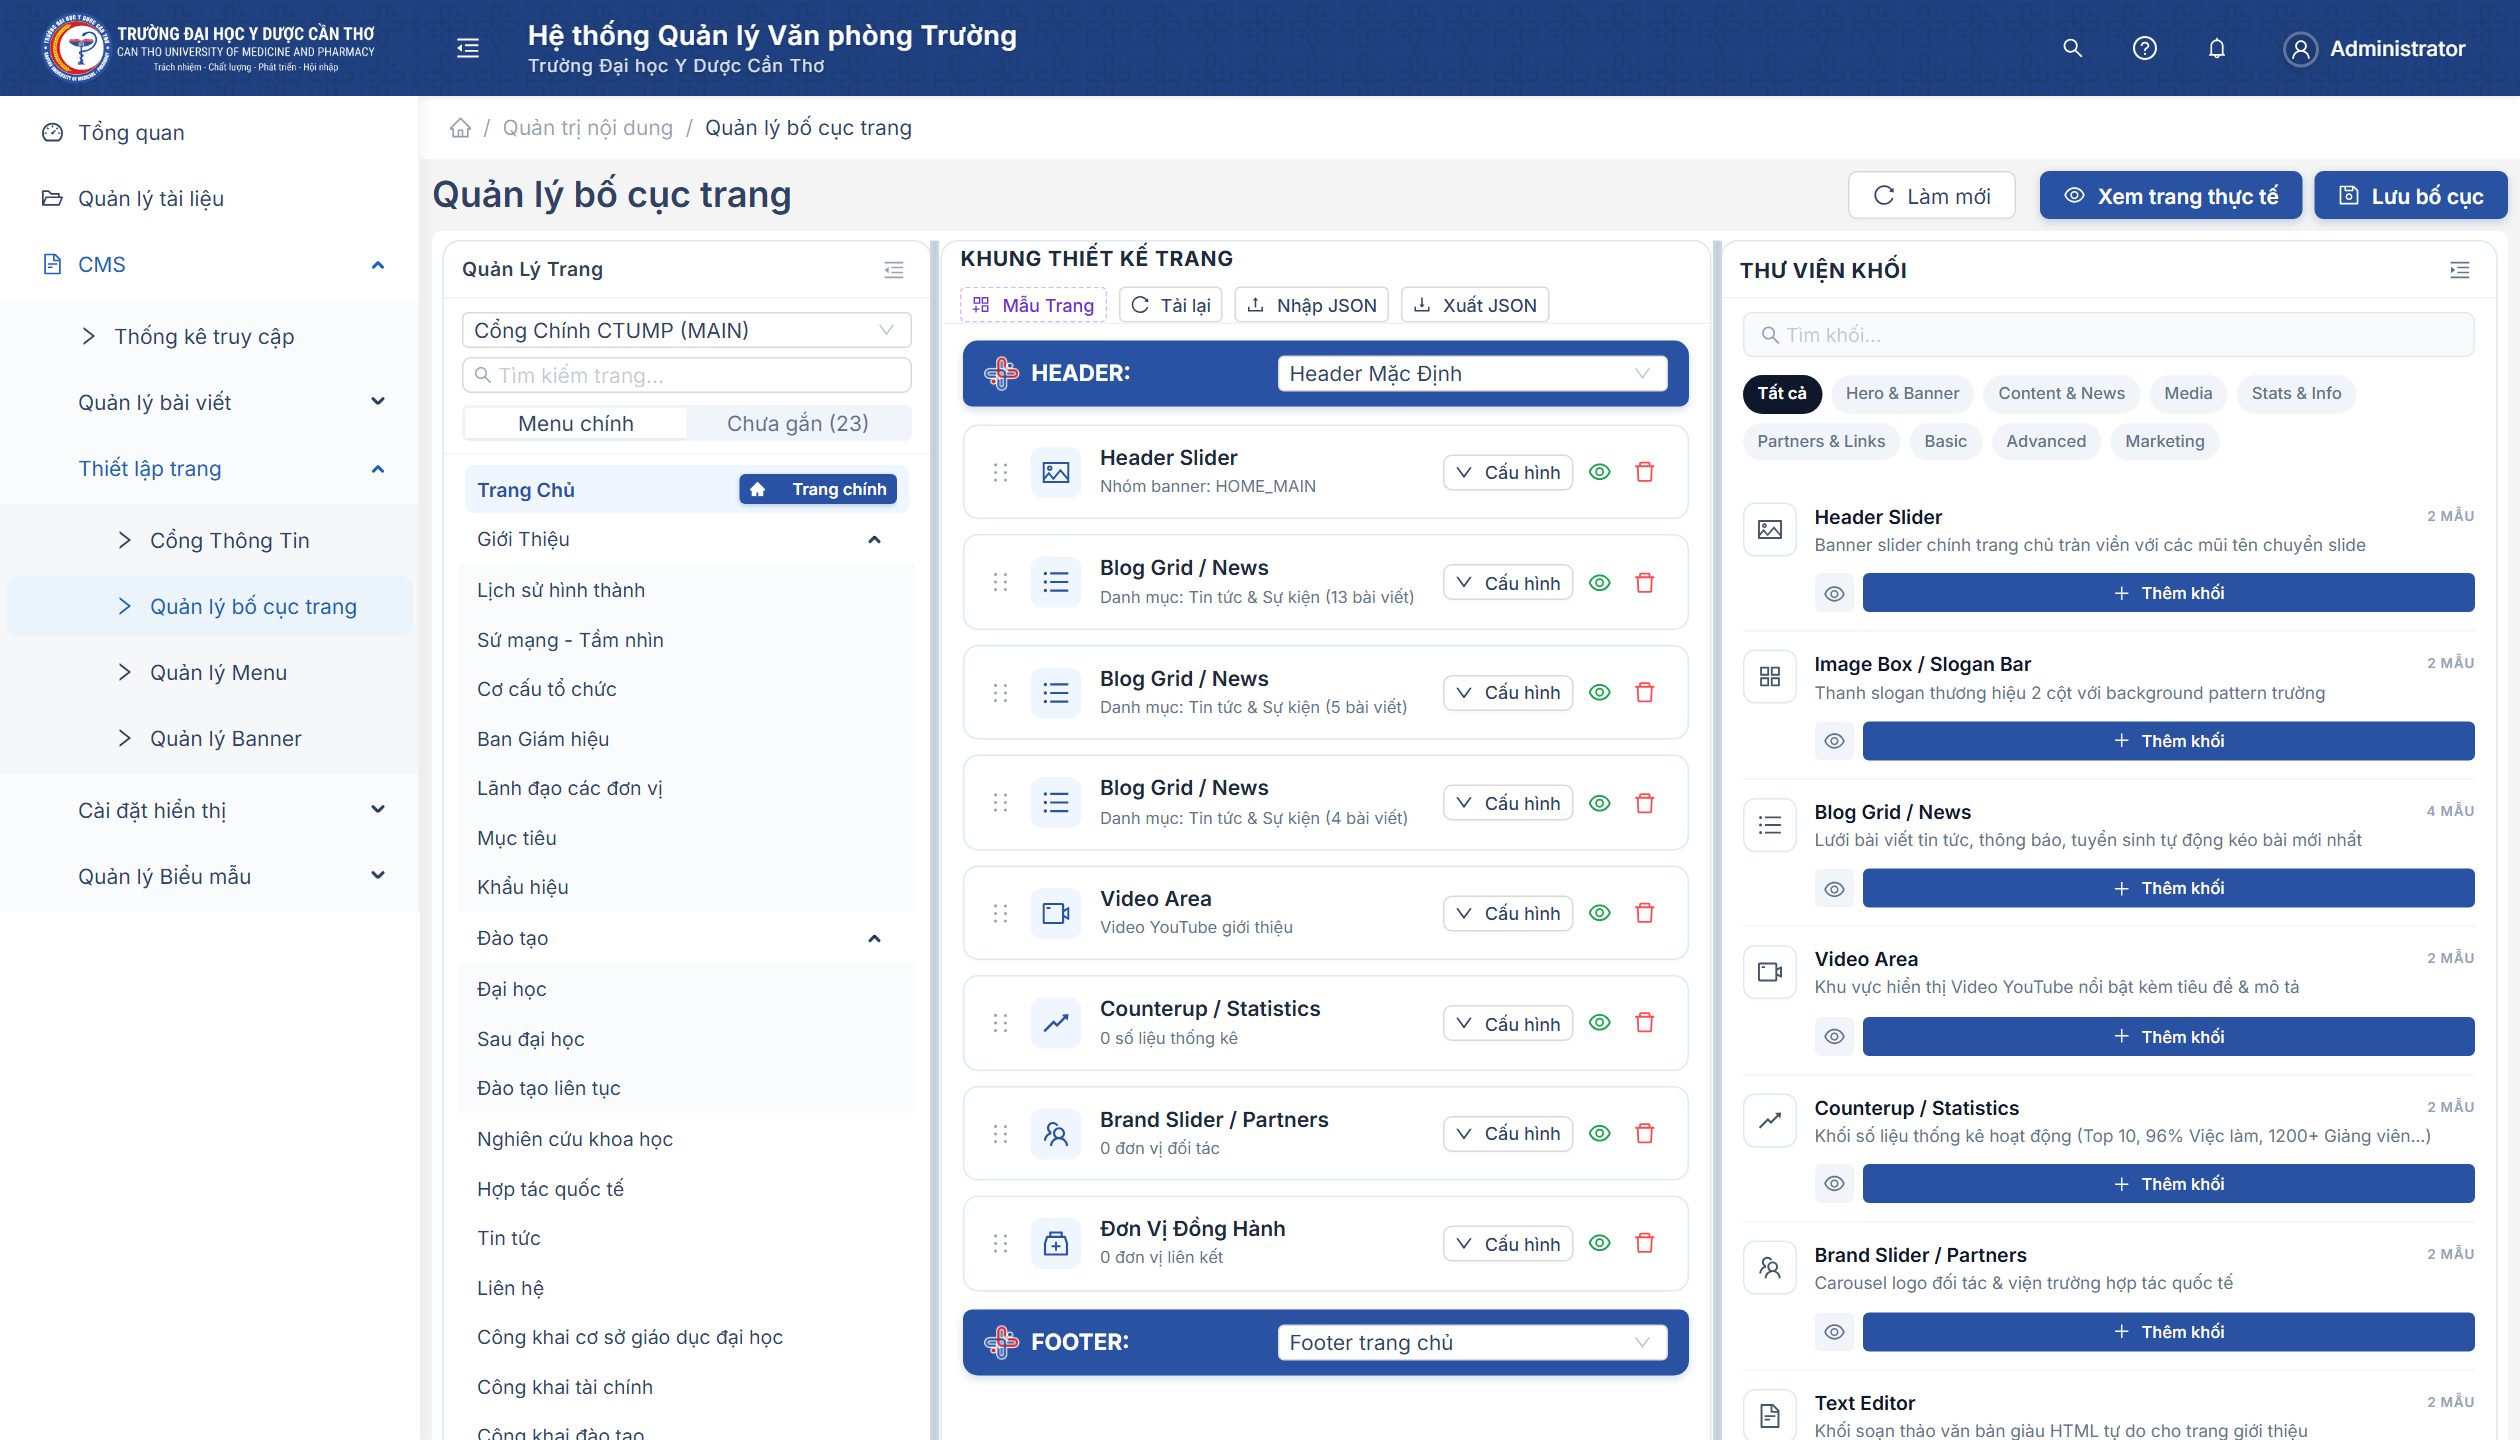This screenshot has height=1440, width=2520.
Task: Click the Tìm kiếm trang search field
Action: (686, 375)
